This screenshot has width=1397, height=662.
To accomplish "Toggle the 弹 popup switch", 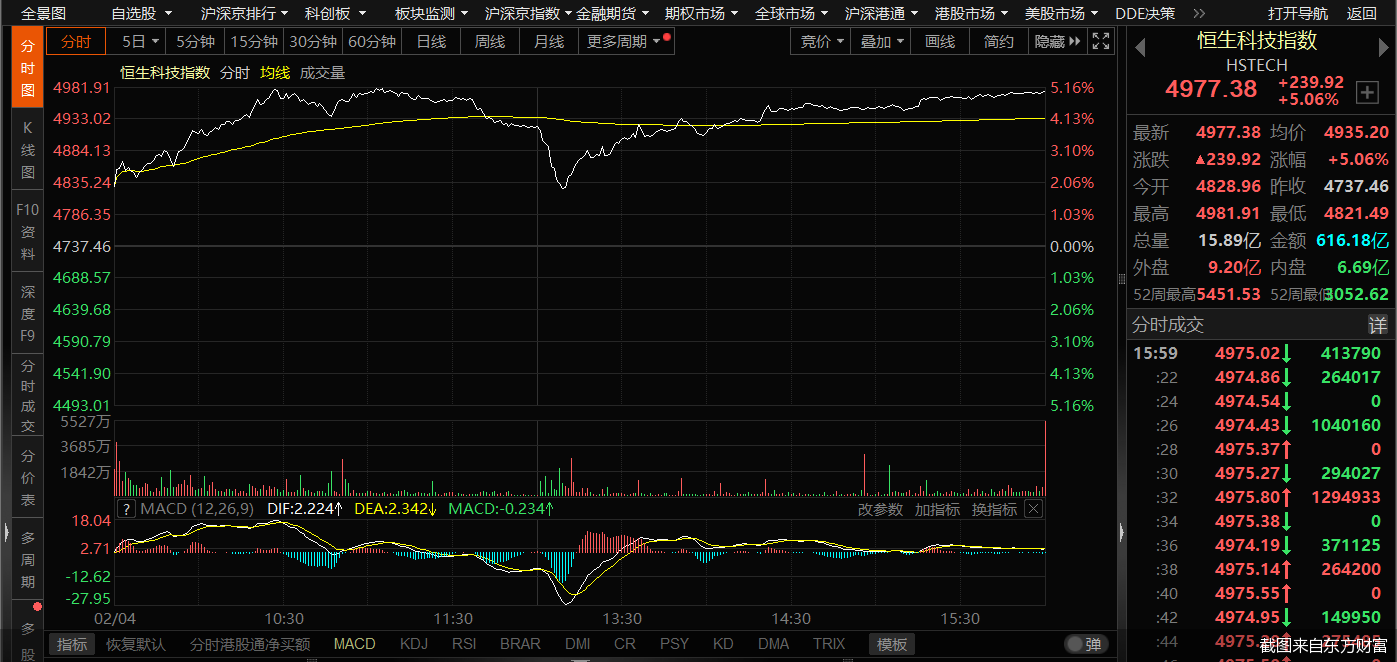I will pyautogui.click(x=1087, y=644).
